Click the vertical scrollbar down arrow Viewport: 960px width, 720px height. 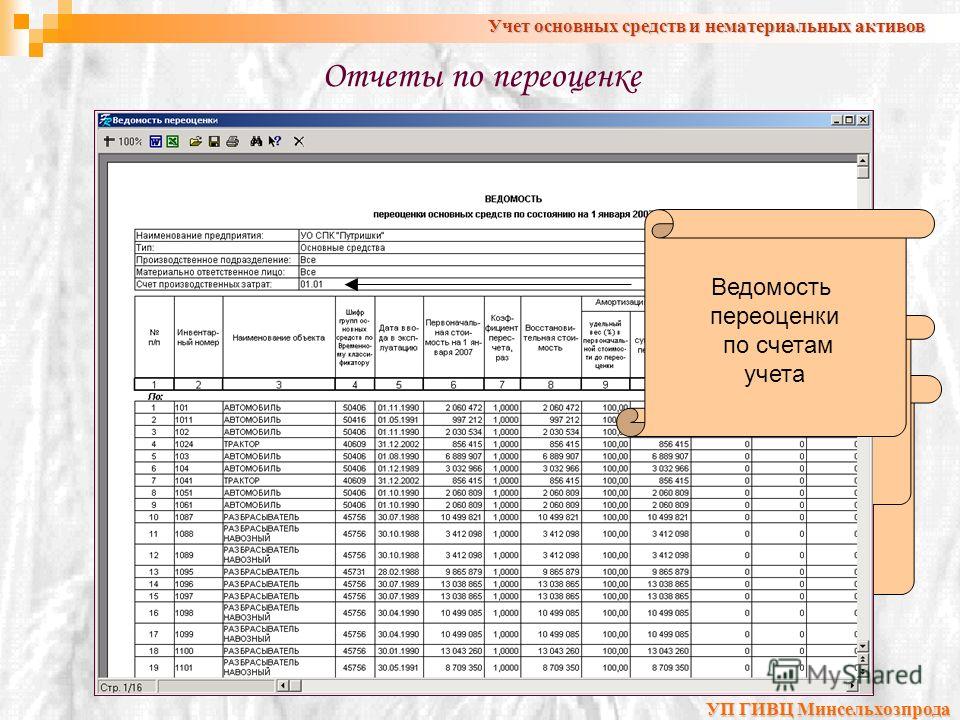click(863, 647)
